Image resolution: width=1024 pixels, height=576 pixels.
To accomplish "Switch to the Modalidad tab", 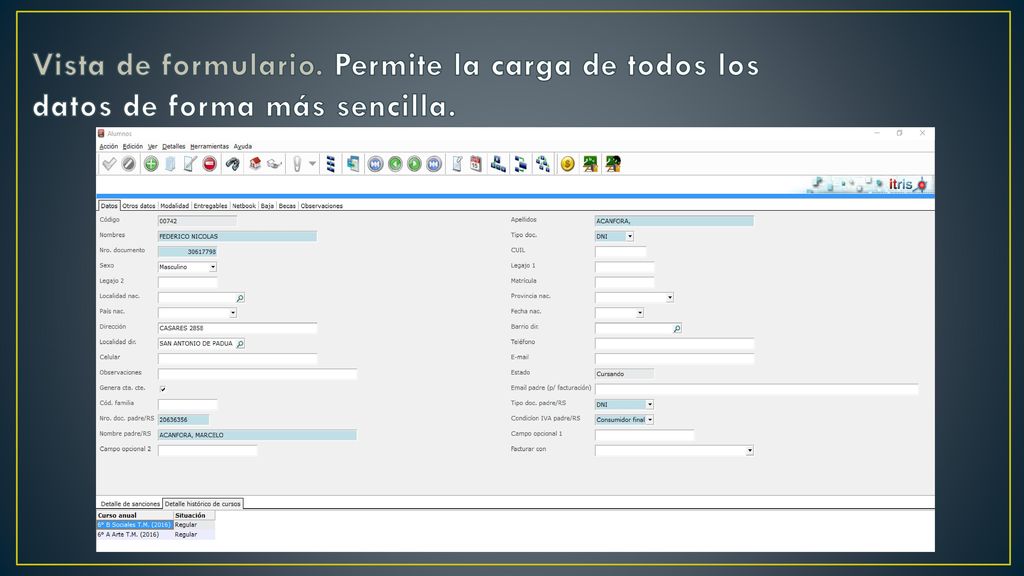I will click(174, 206).
